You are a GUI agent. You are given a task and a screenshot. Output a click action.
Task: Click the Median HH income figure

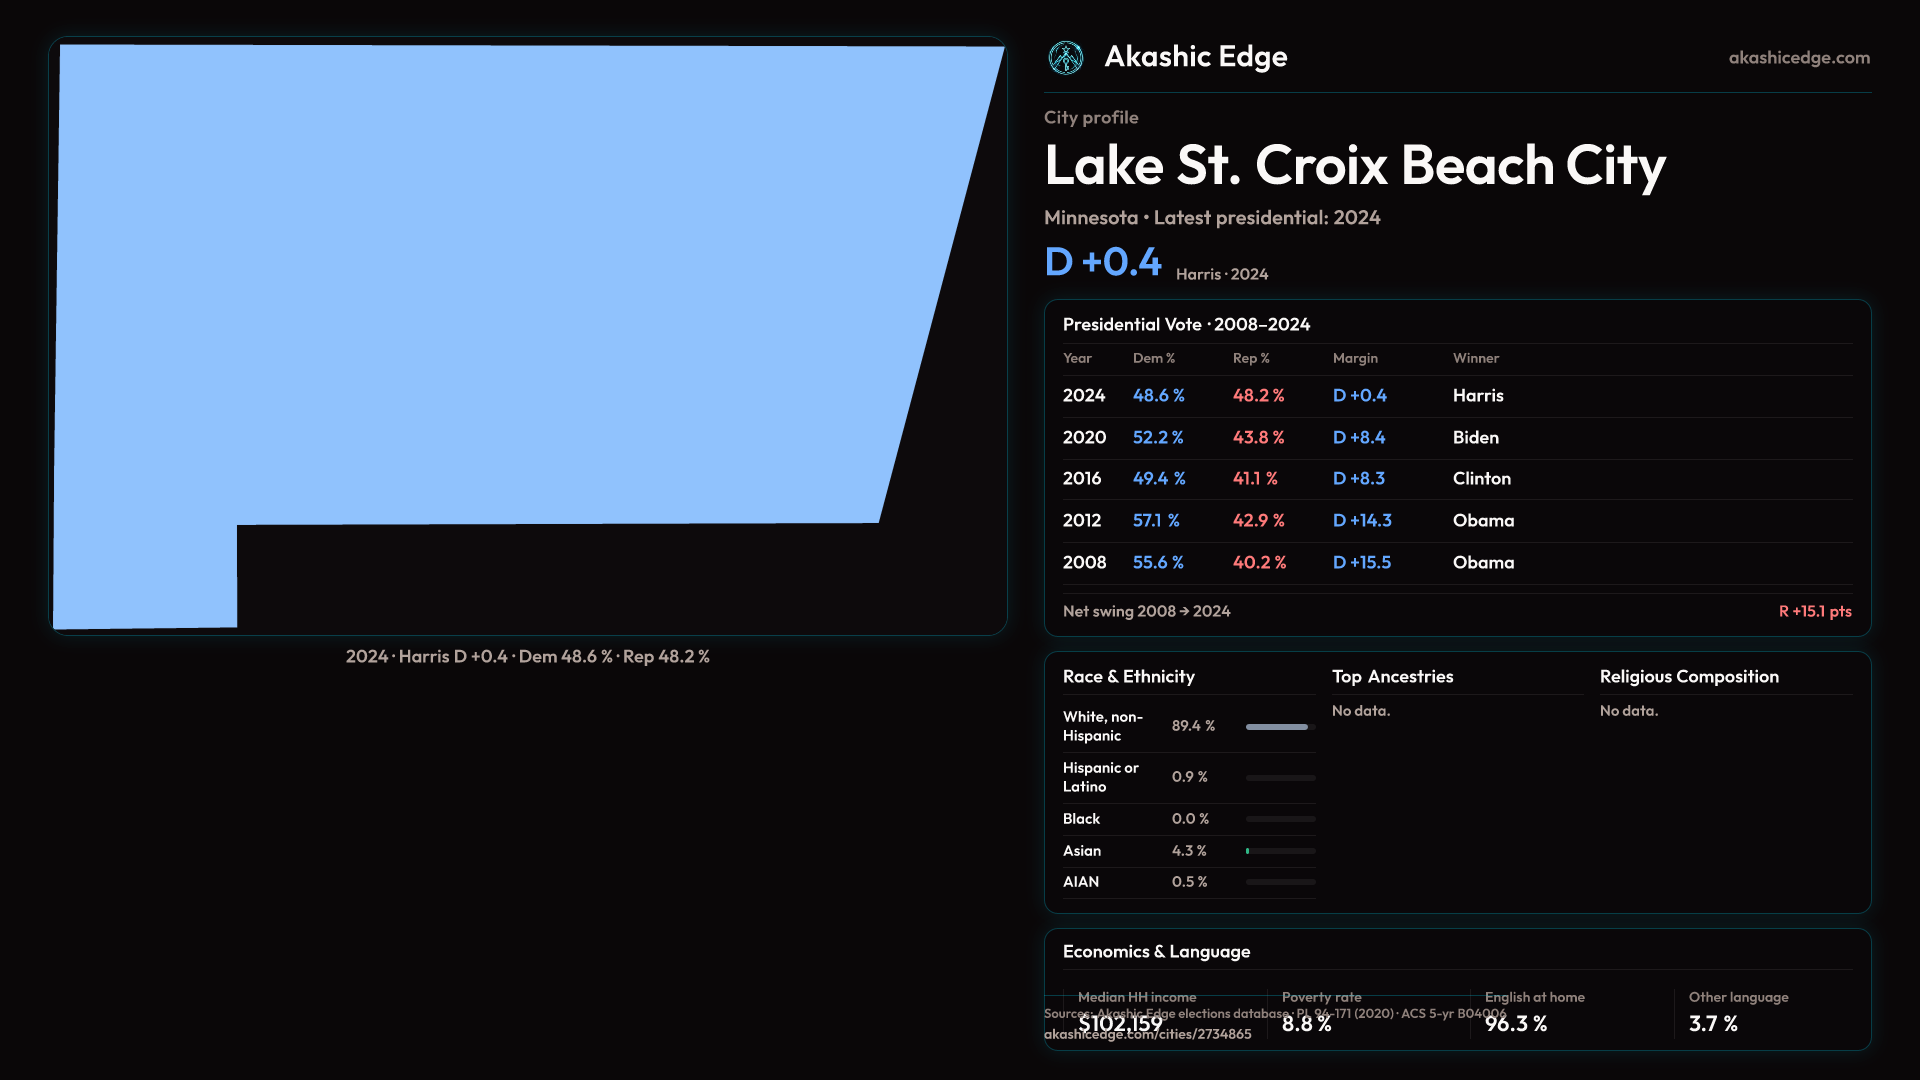tap(1120, 1023)
